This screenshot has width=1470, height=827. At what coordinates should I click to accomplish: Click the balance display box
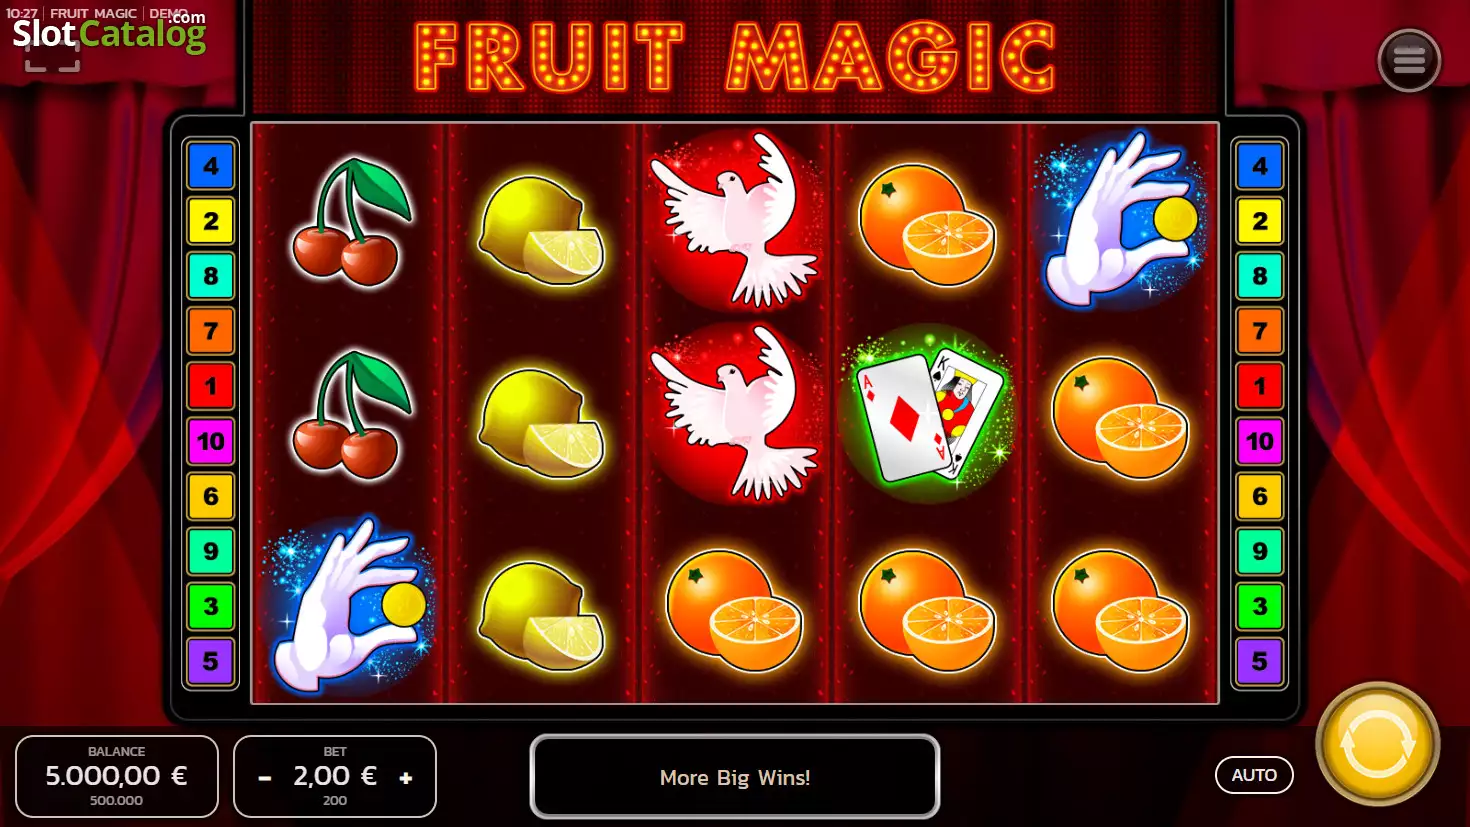point(117,776)
